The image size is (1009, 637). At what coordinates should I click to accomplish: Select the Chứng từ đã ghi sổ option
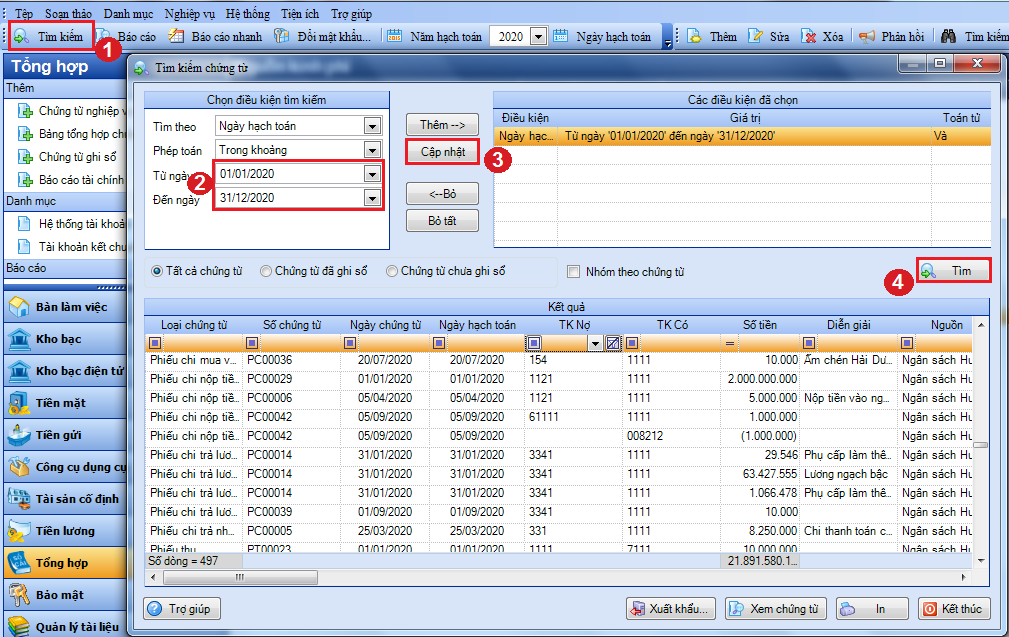[313, 272]
